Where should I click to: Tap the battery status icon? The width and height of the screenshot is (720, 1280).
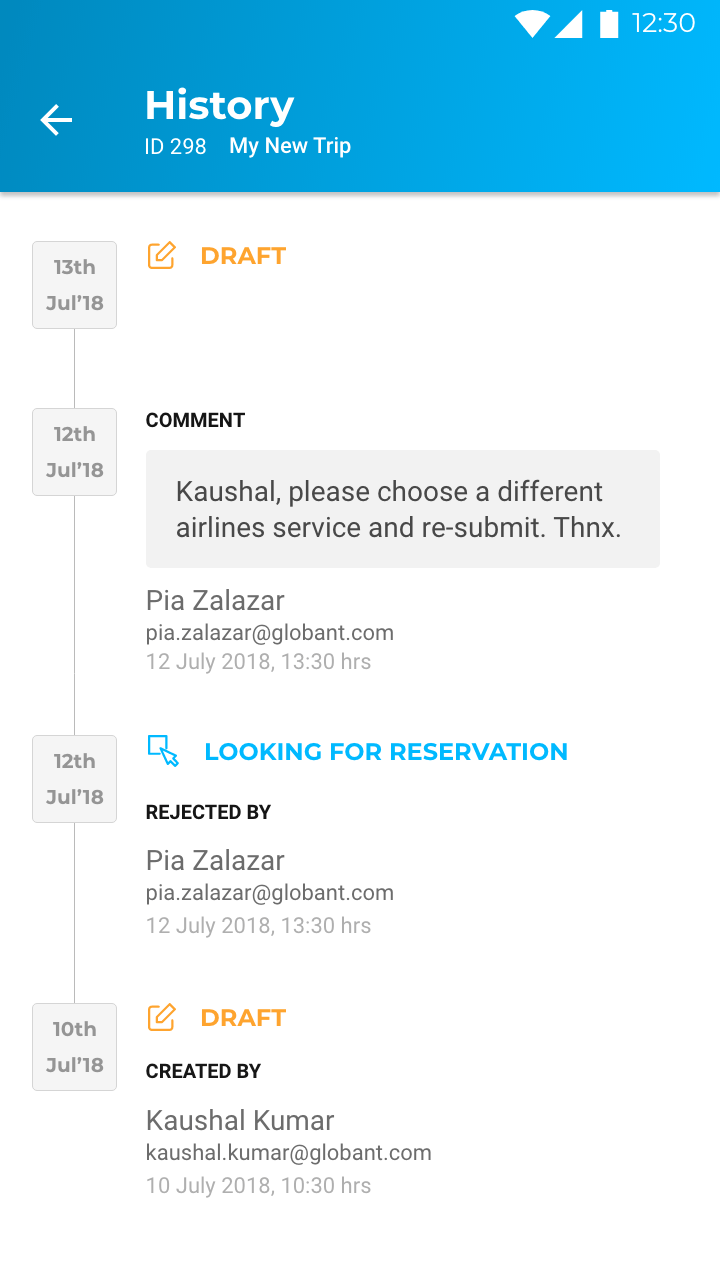point(608,23)
